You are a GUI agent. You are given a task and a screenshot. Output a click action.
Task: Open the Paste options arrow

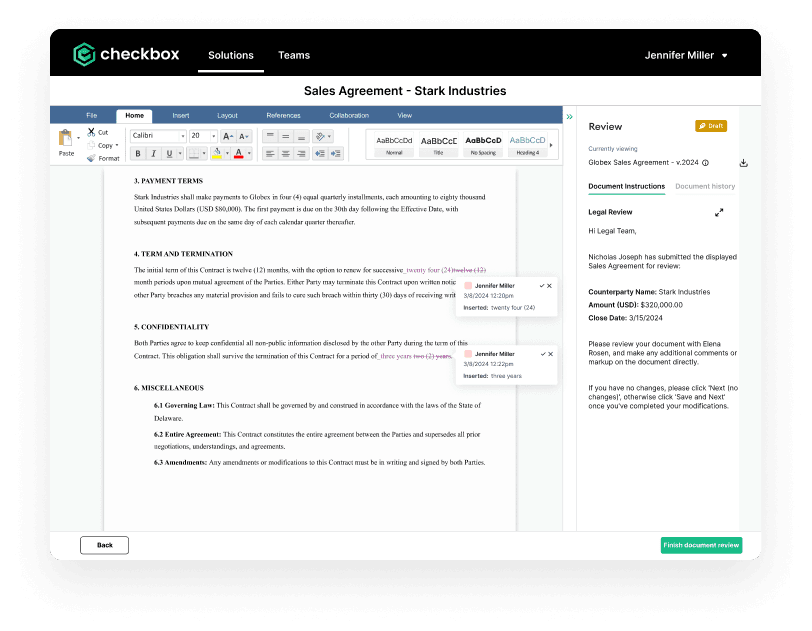(x=79, y=138)
